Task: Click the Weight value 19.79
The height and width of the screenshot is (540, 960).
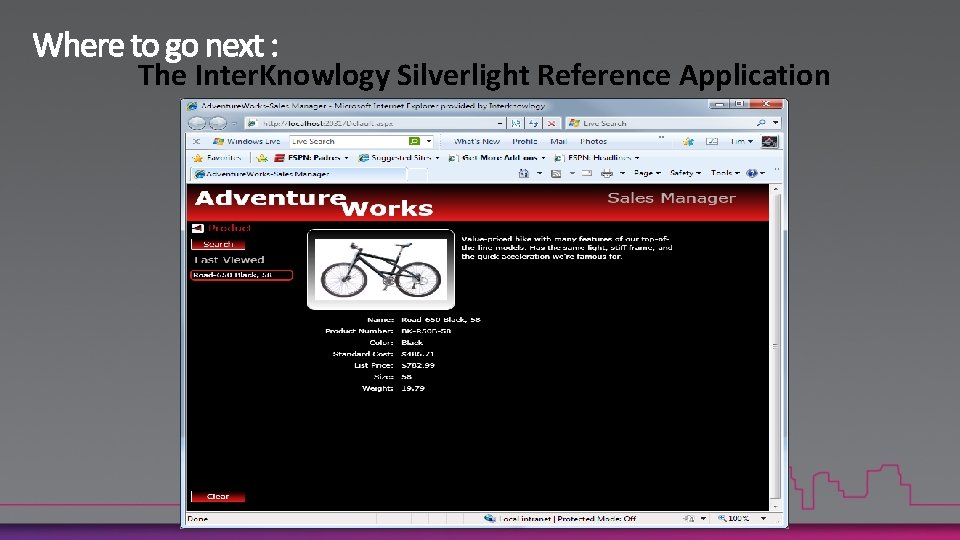Action: pos(413,389)
